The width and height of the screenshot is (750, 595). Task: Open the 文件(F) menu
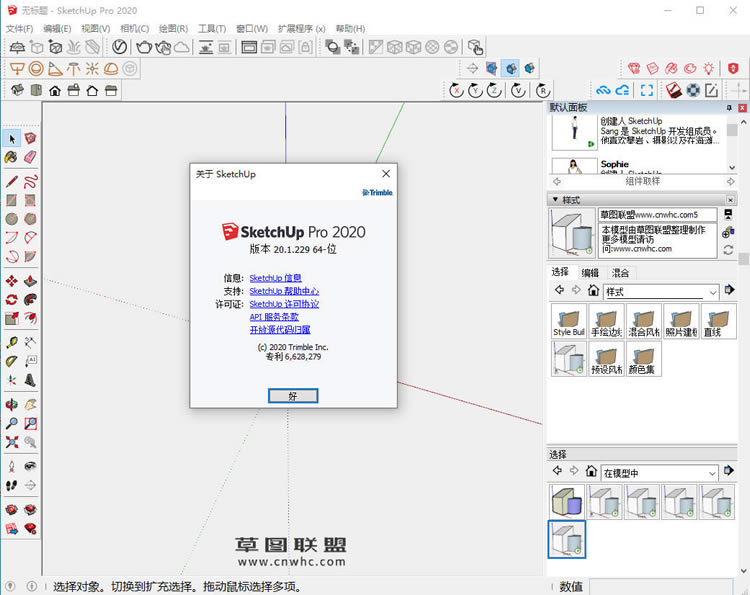pyautogui.click(x=20, y=29)
